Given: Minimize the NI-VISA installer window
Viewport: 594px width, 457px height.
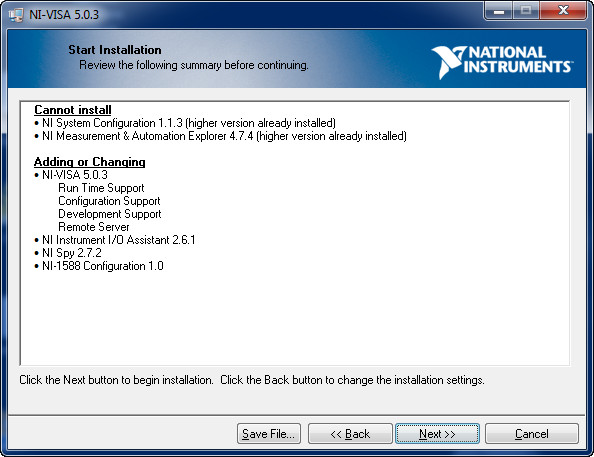Looking at the screenshot, I should 499,11.
